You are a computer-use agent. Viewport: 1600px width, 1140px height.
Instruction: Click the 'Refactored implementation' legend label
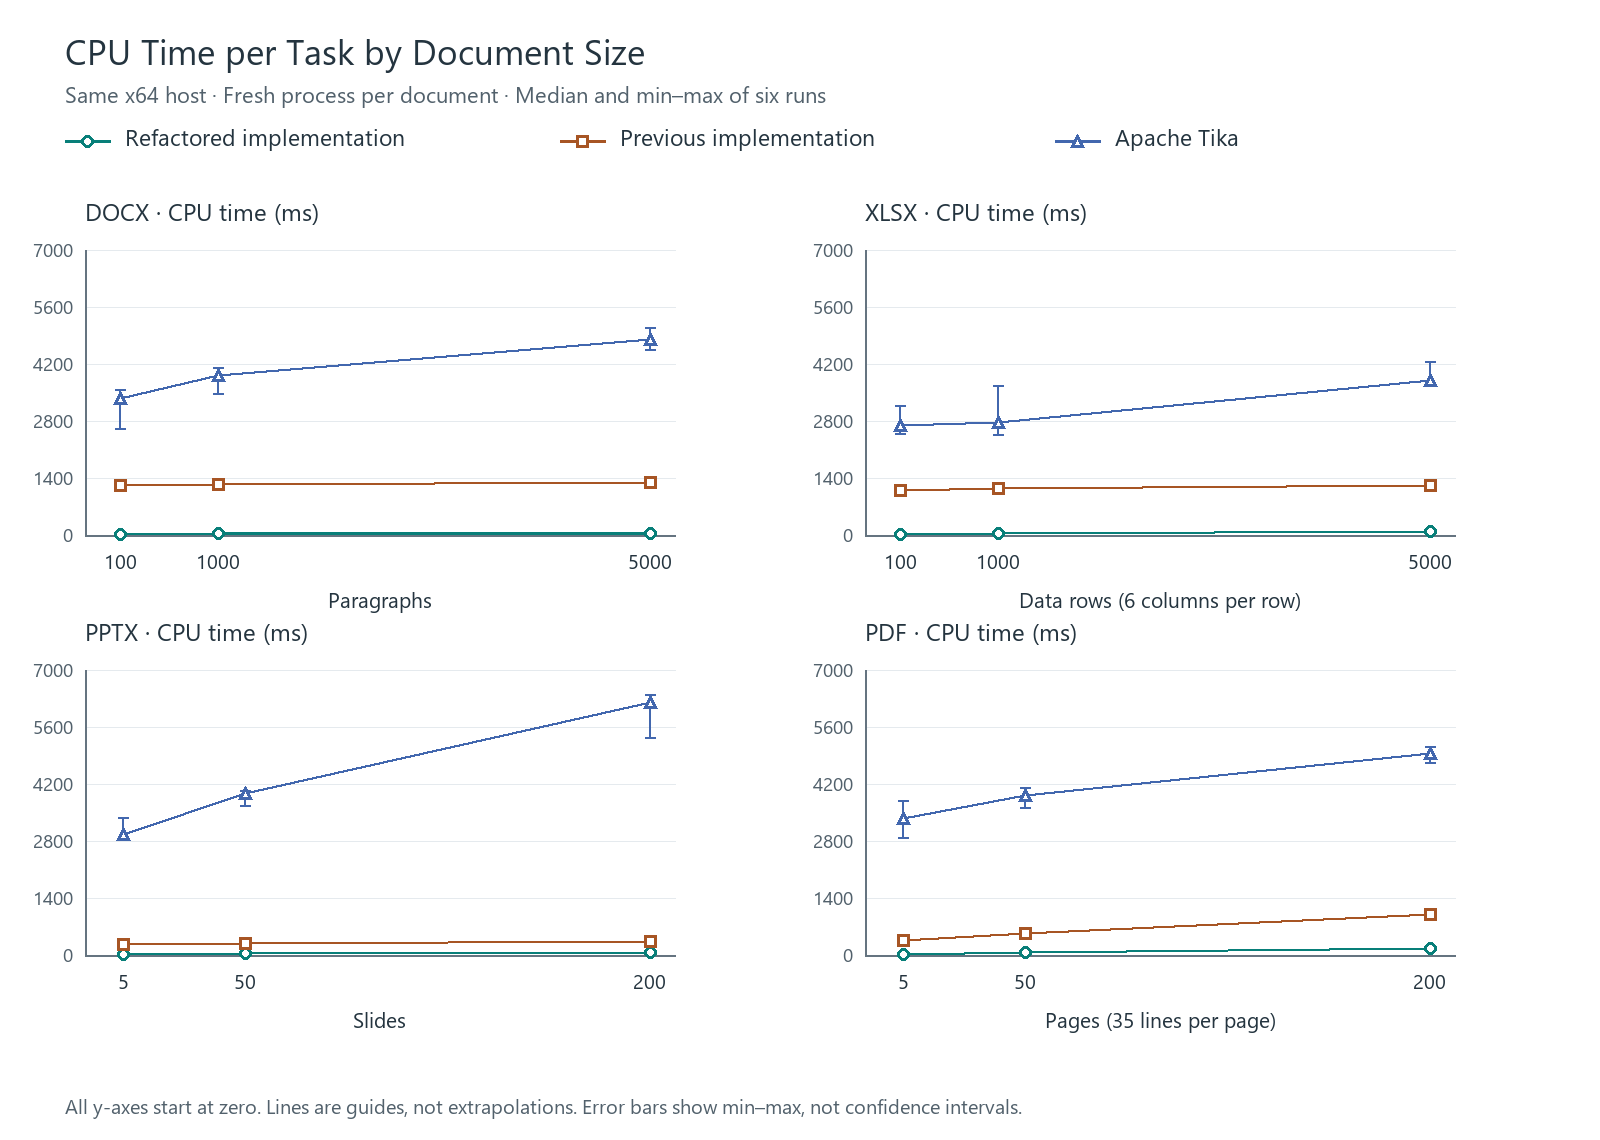pyautogui.click(x=265, y=139)
